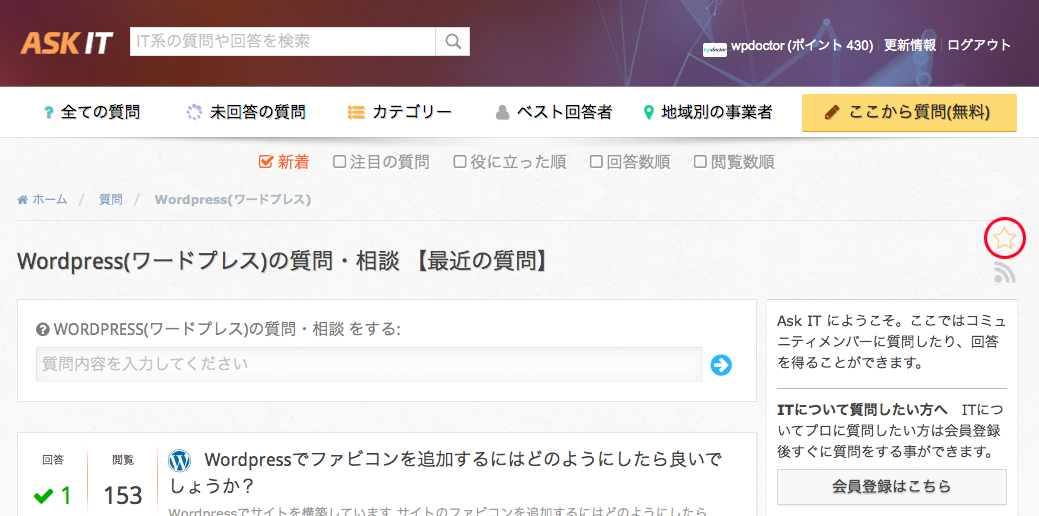
Task: Click the ASK IT logo
Action: click(x=67, y=43)
